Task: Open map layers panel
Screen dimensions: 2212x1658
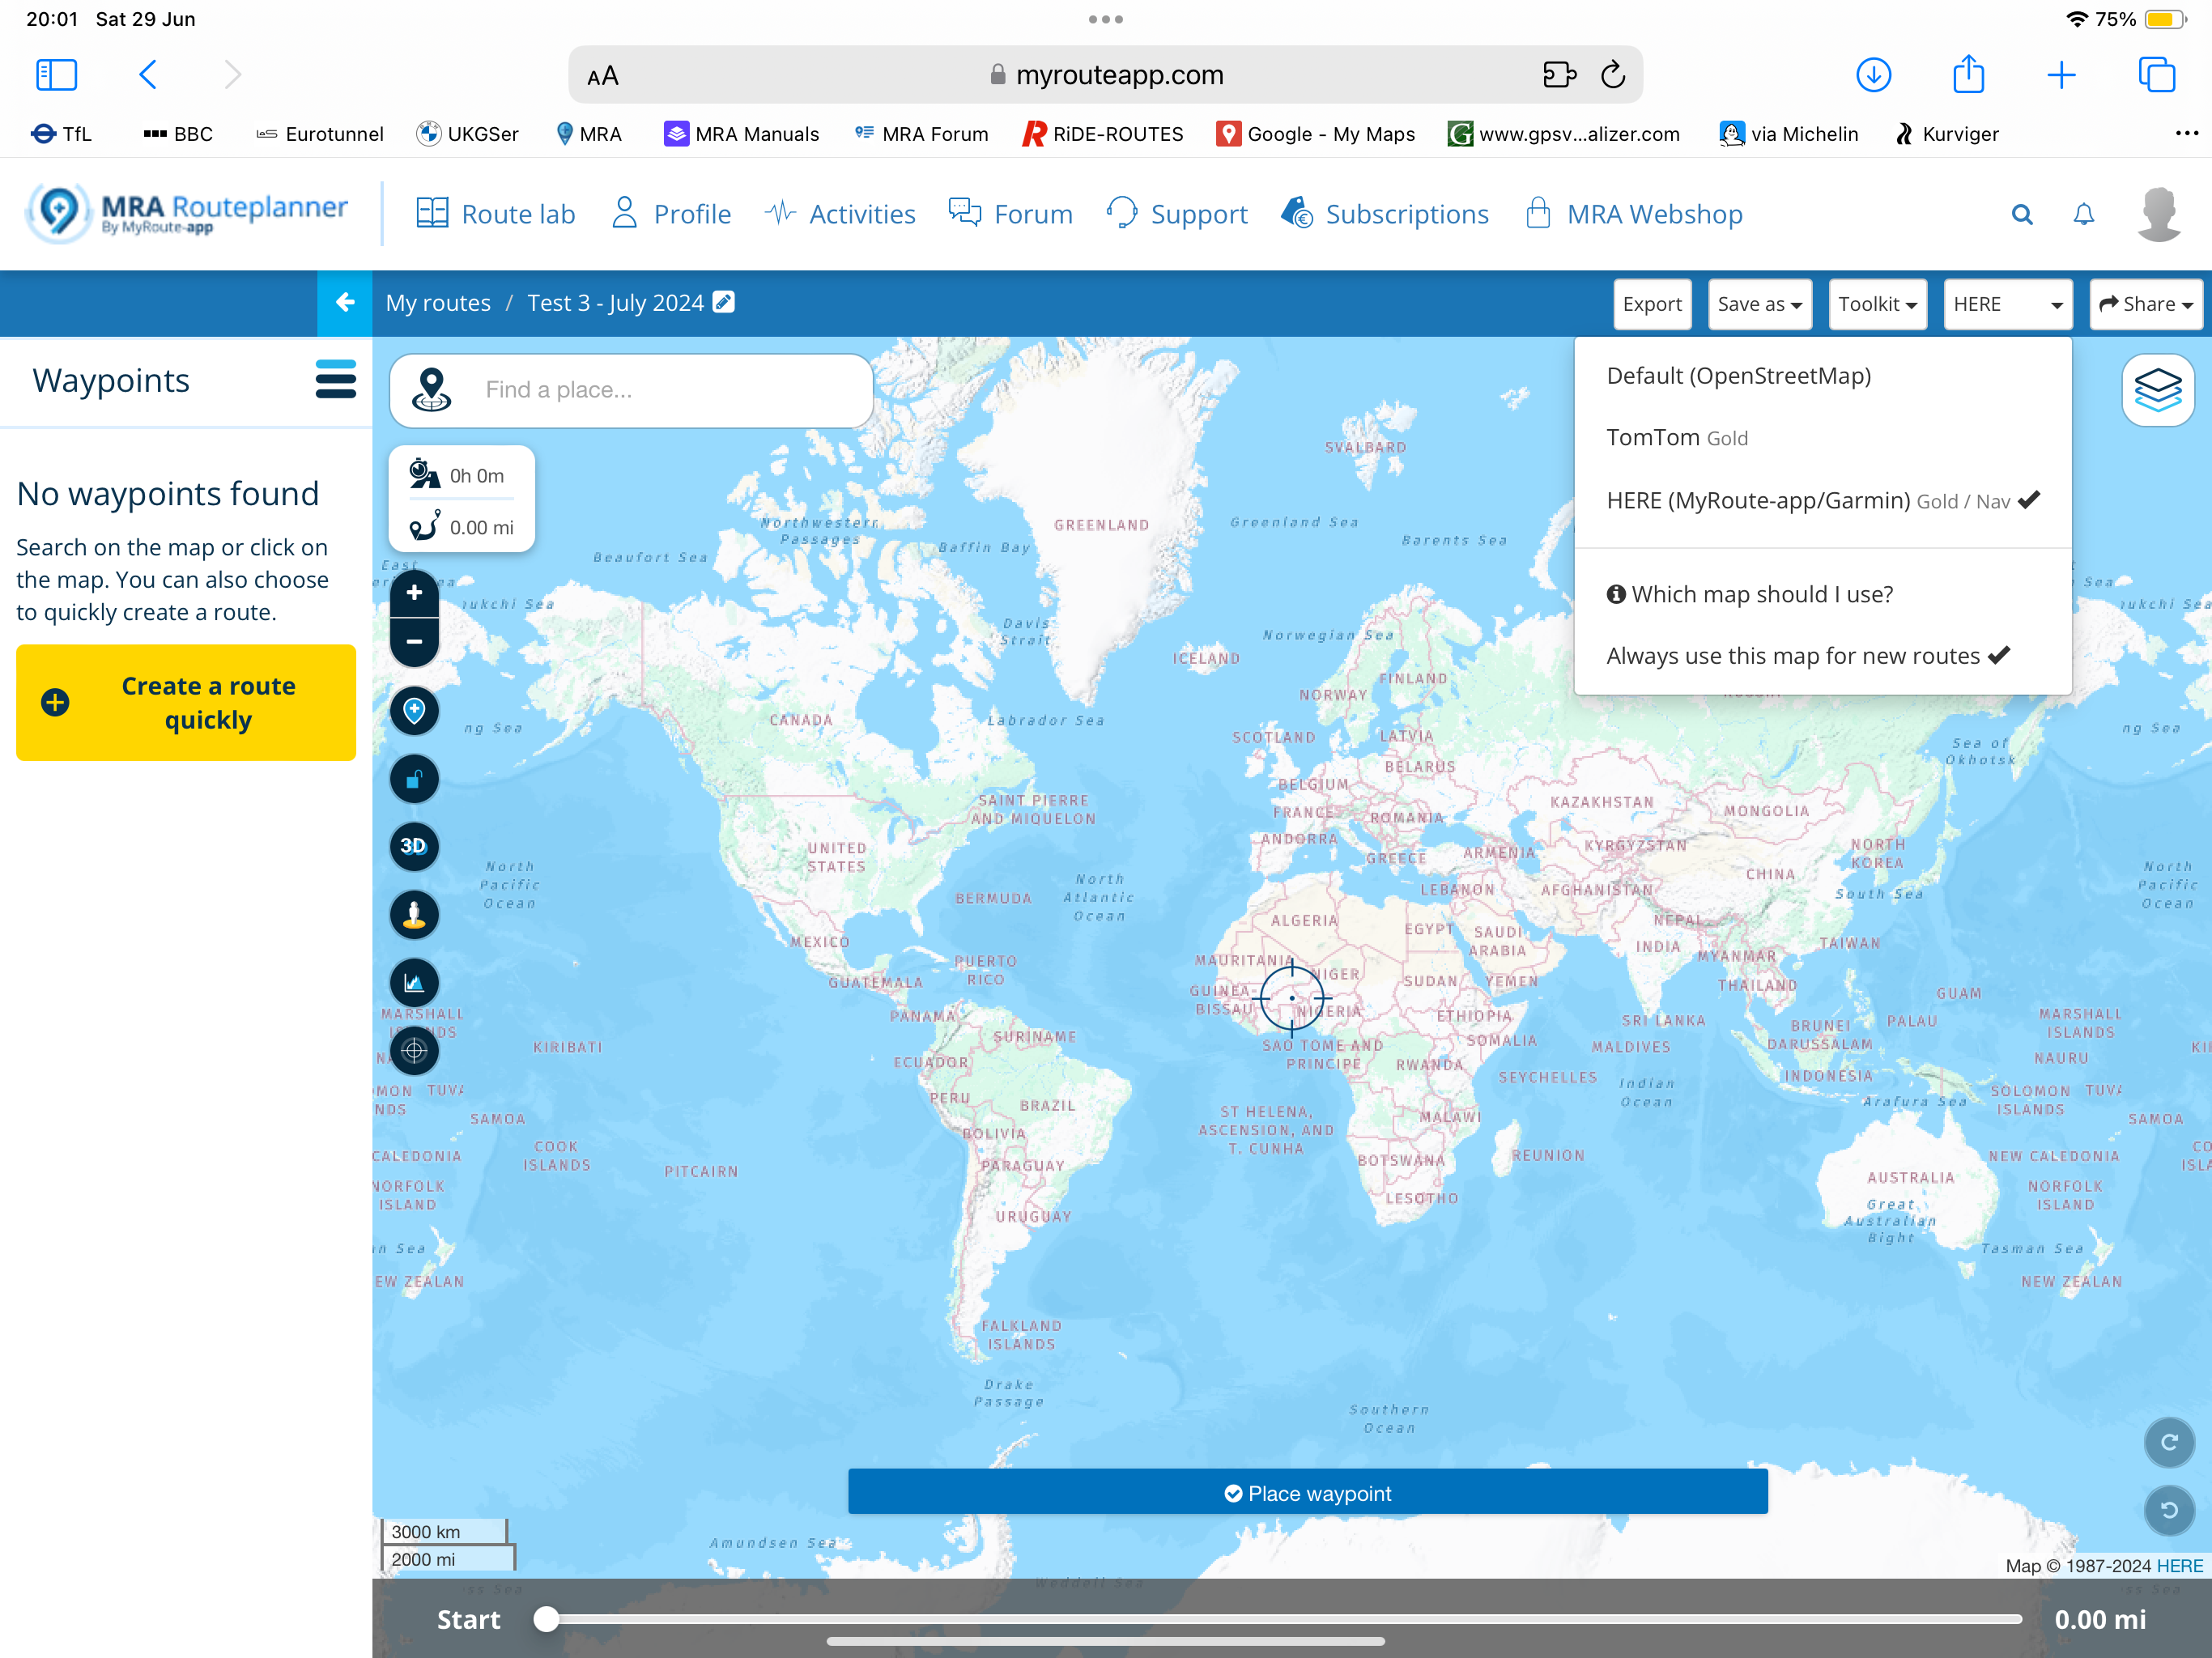Action: point(2158,390)
